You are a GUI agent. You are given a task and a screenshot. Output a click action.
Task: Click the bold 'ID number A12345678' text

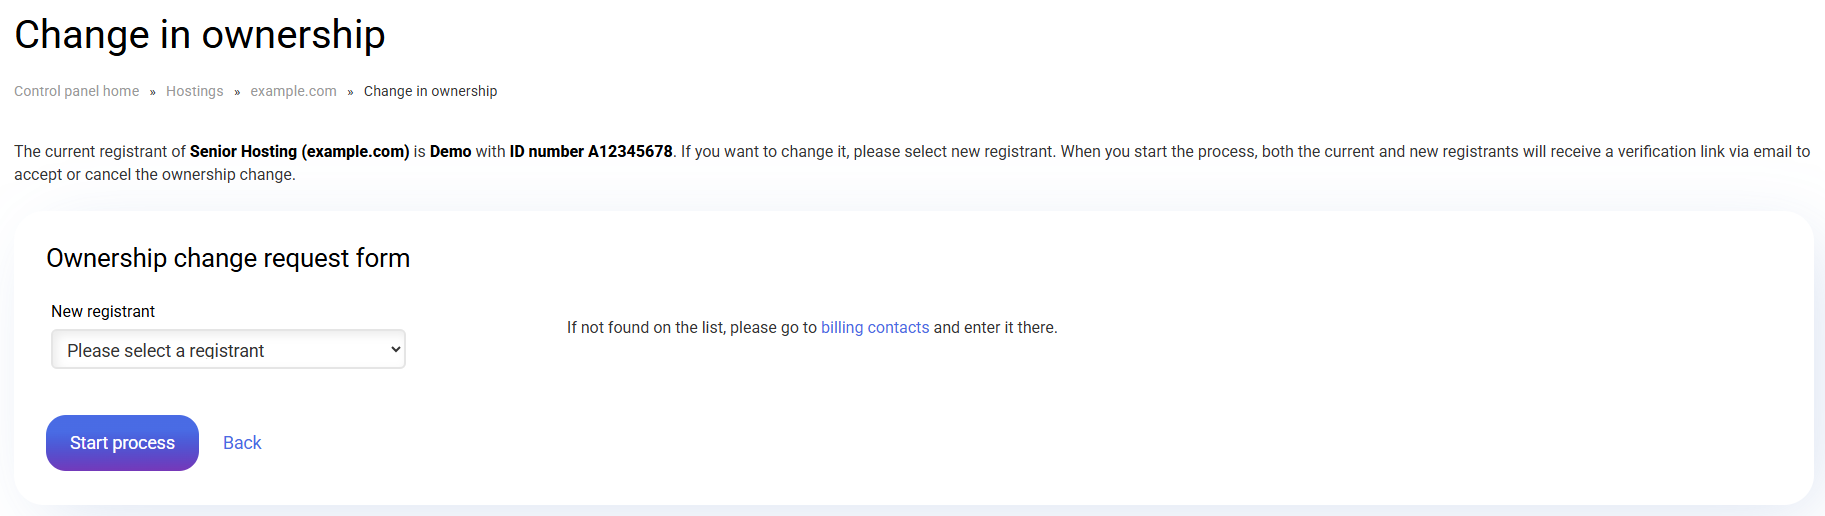point(591,152)
